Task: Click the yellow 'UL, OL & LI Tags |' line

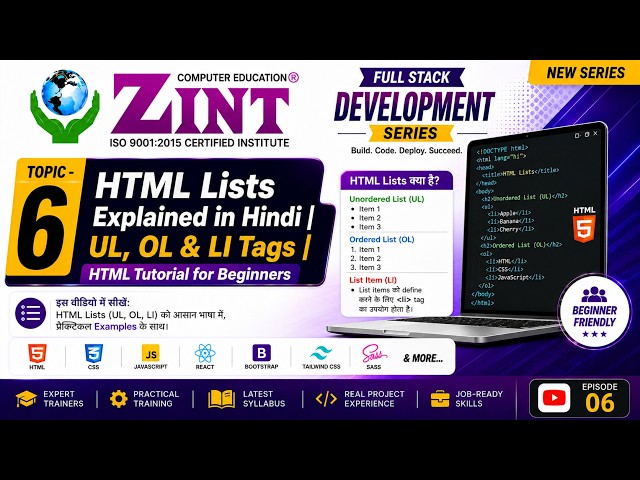Action: click(199, 247)
